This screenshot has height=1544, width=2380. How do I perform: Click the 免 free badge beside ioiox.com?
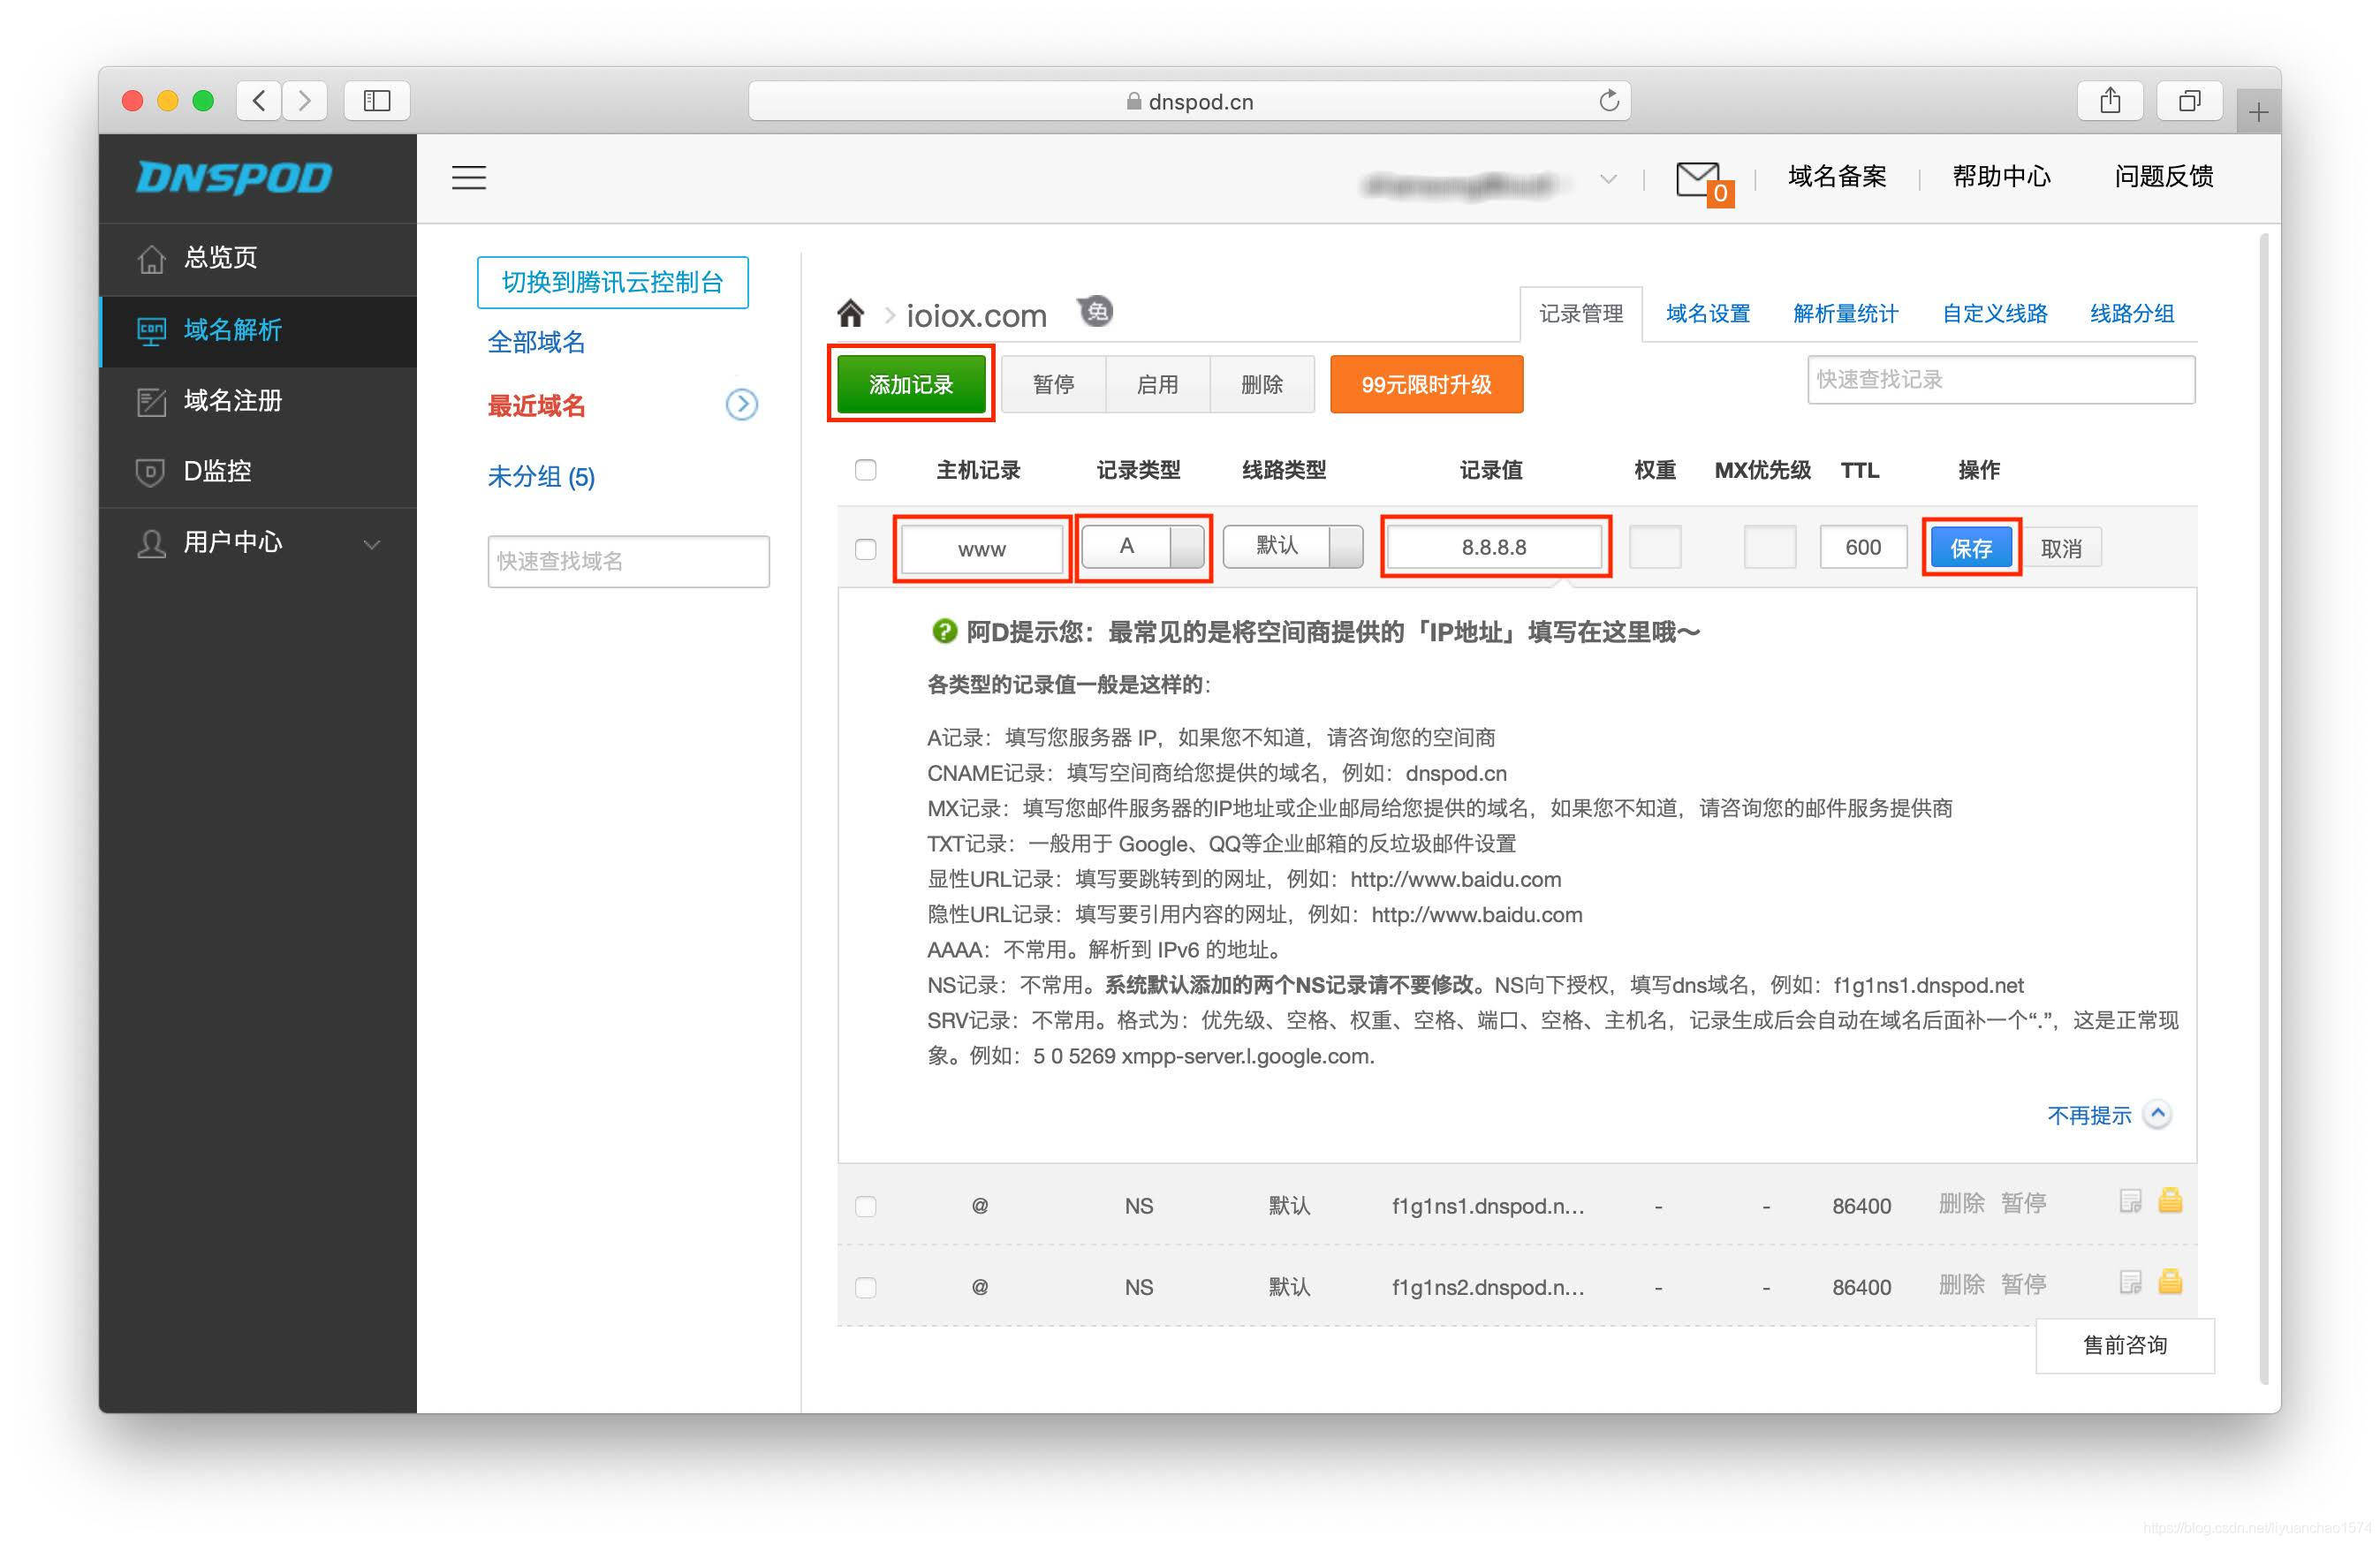[1096, 312]
